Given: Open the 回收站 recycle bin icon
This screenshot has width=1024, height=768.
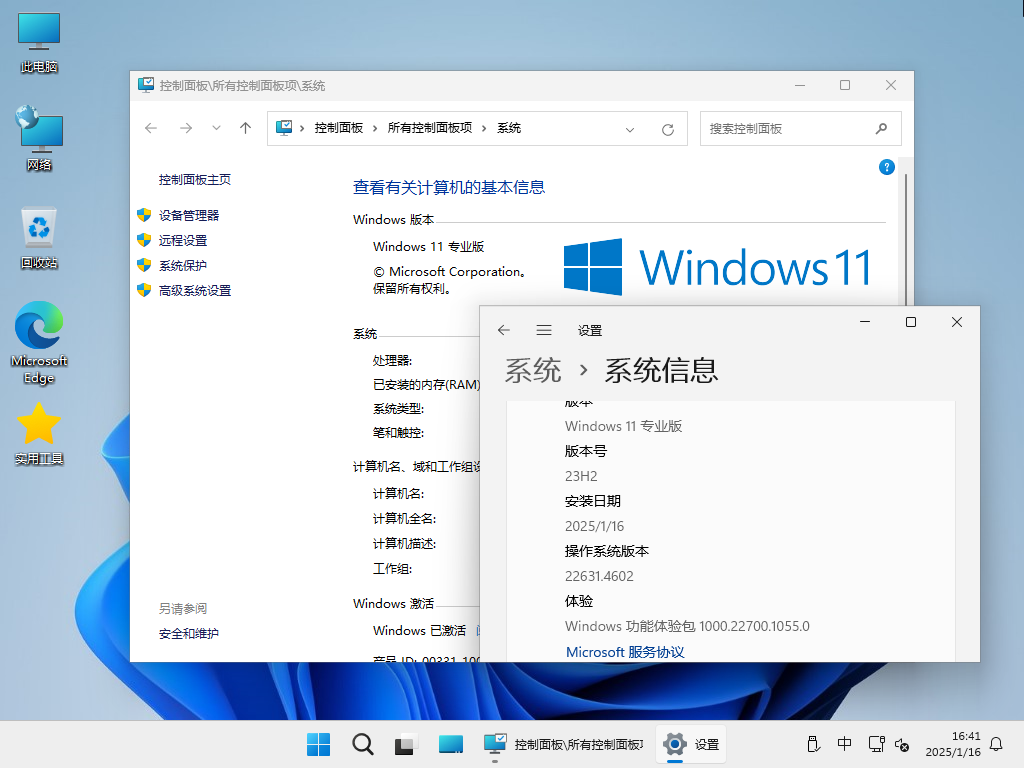Looking at the screenshot, I should tap(39, 238).
